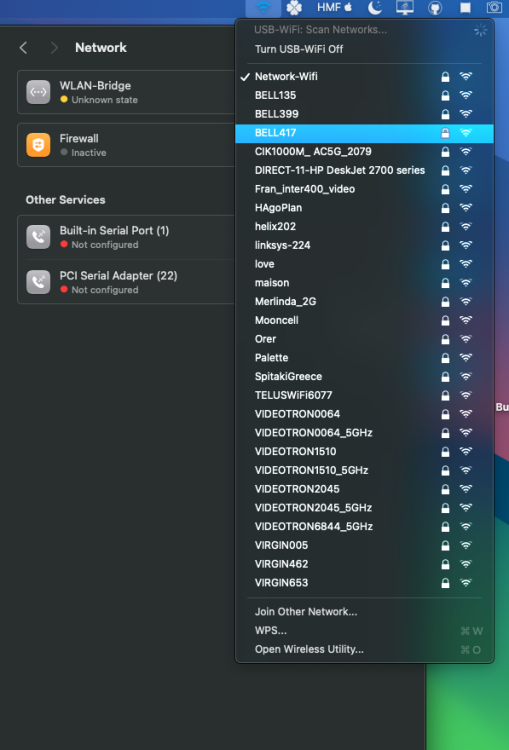Click the orange Firewall shield icon

point(38,145)
